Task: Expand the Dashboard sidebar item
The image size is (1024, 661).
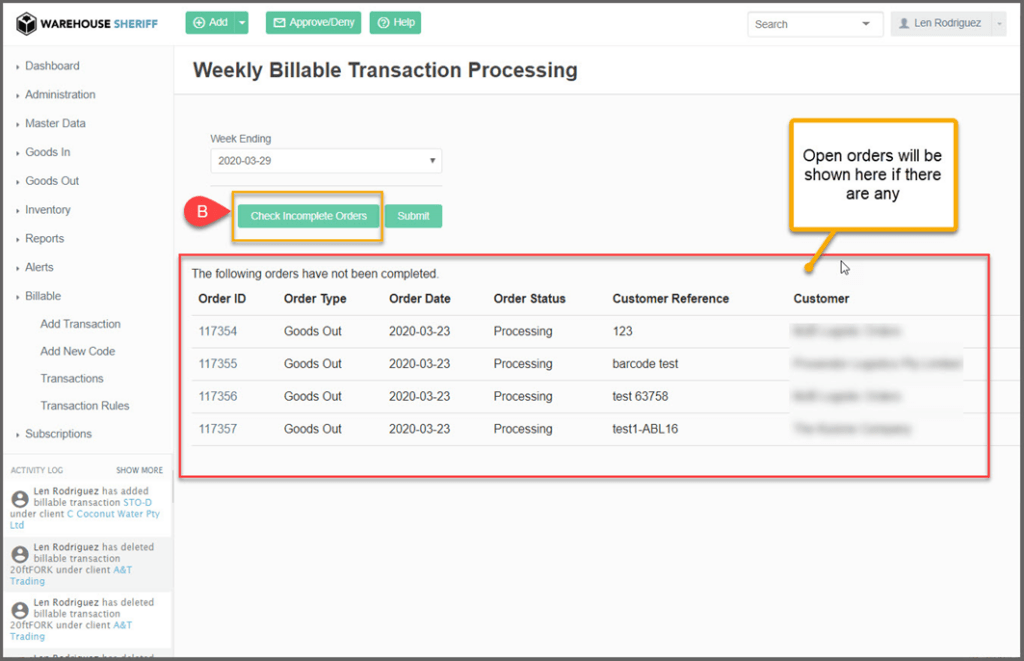Action: click(52, 66)
